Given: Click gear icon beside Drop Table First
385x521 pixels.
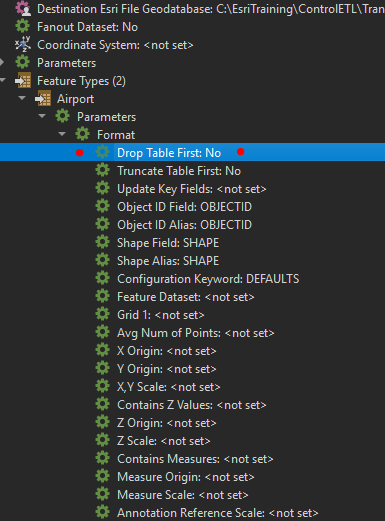Looking at the screenshot, I should (103, 153).
